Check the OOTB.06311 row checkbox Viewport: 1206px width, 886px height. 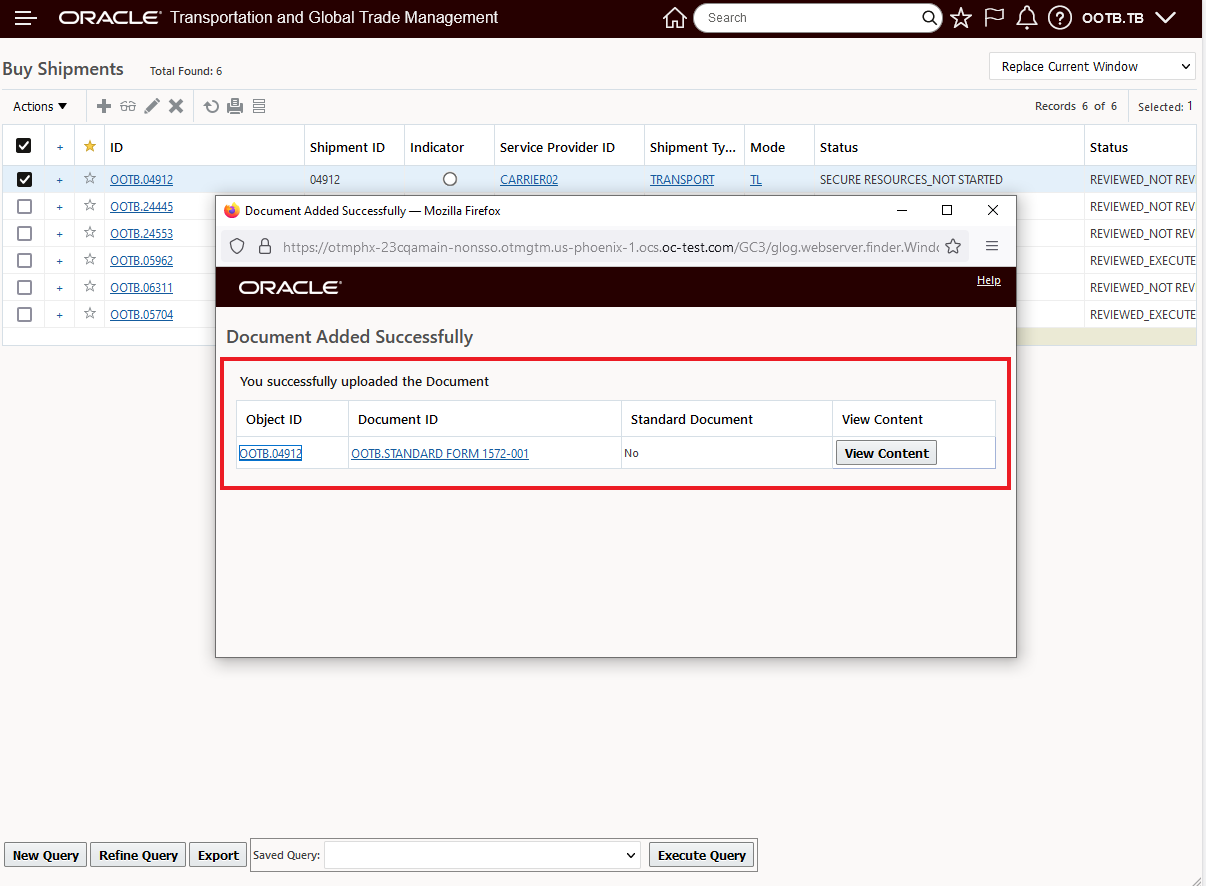24,287
